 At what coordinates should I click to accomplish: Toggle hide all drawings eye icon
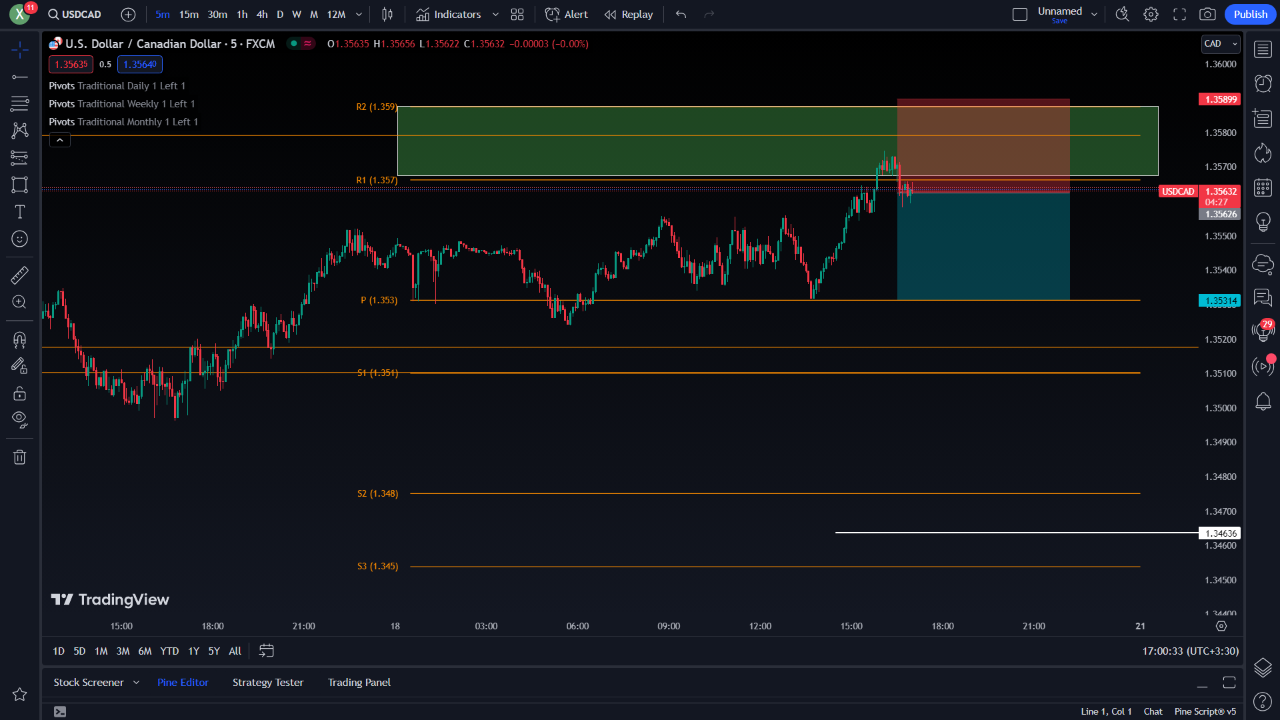19,419
